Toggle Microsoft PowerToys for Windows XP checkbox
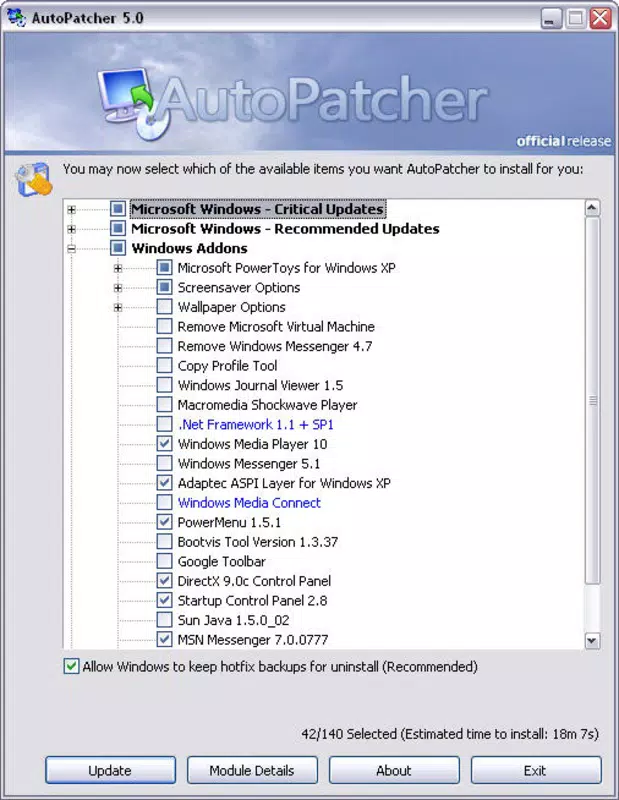Viewport: 619px width, 800px height. (164, 267)
